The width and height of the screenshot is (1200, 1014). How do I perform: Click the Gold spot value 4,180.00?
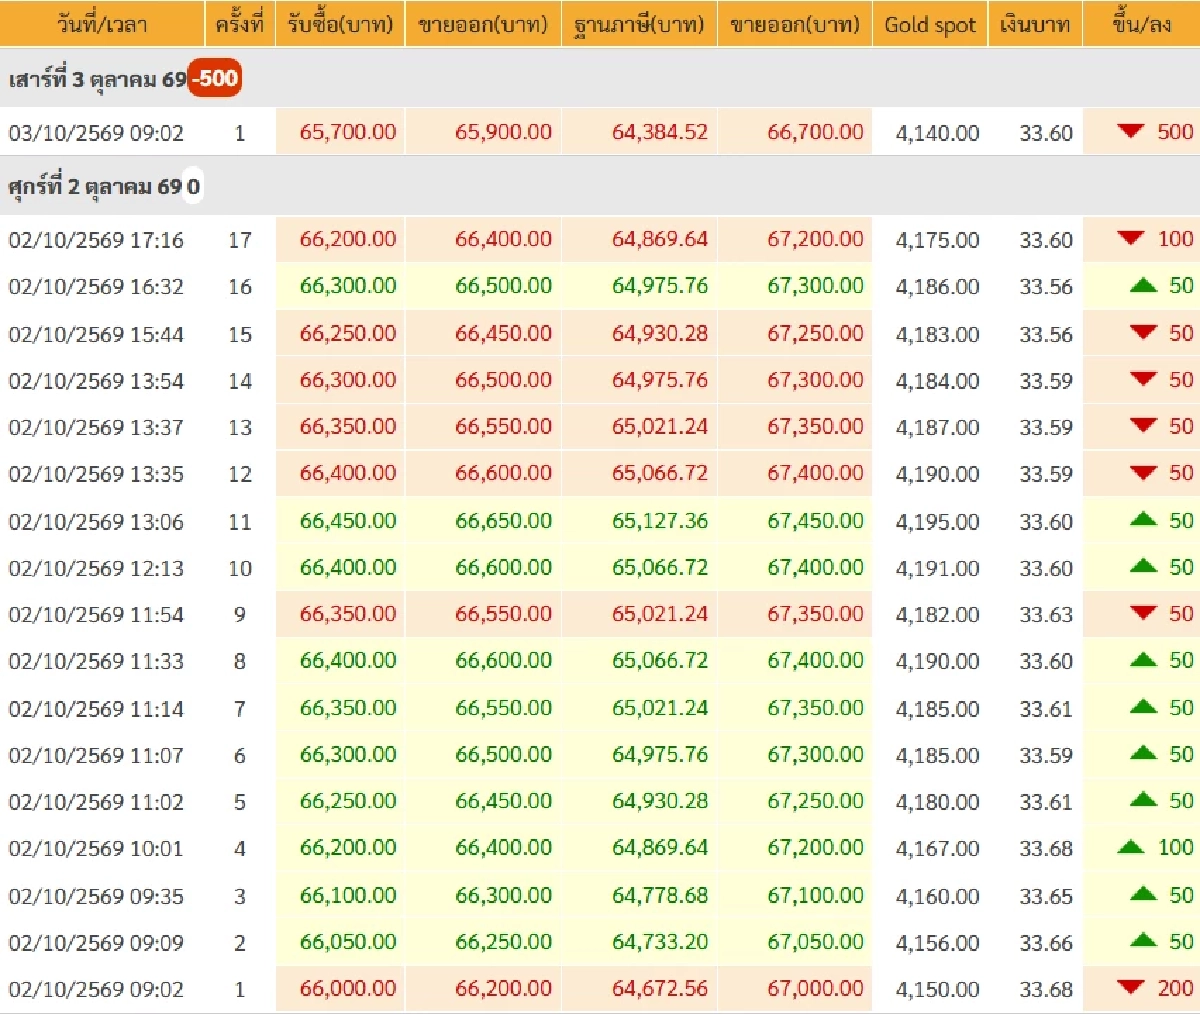pyautogui.click(x=937, y=802)
